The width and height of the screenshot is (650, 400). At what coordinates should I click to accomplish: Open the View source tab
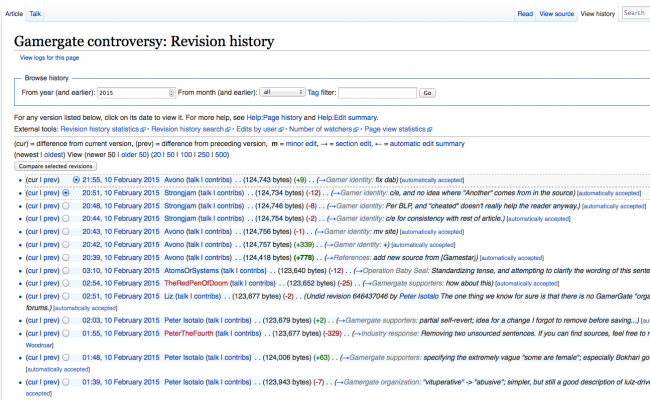556,14
